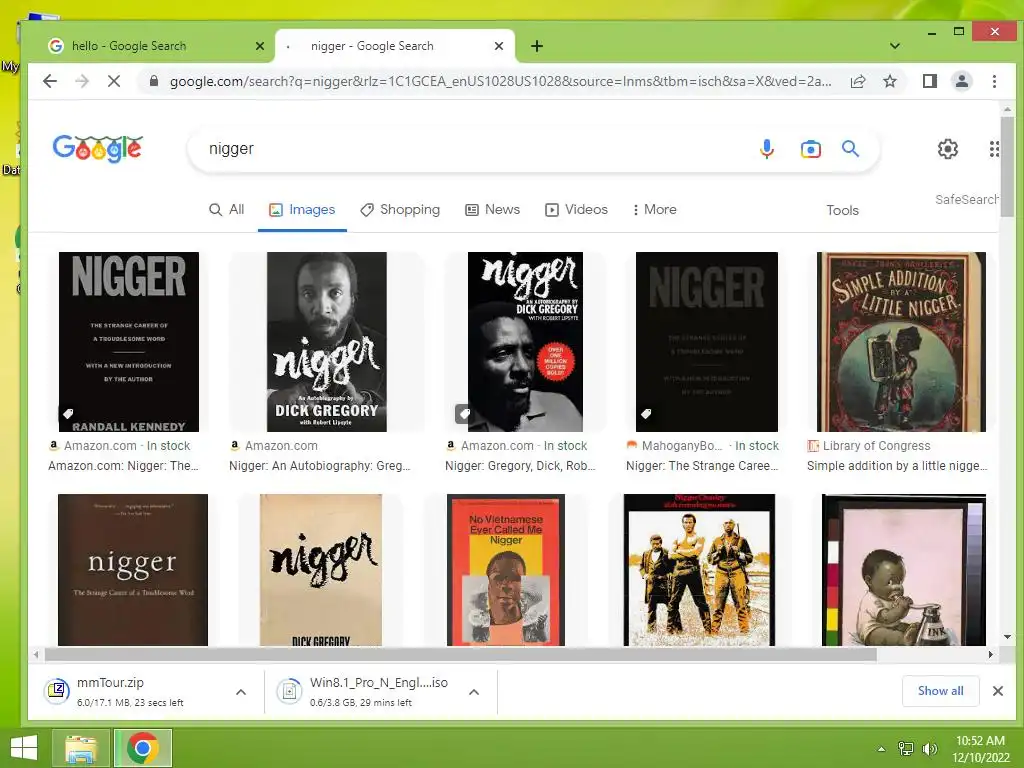1024x768 pixels.
Task: Switch to the All results tab
Action: 227,210
